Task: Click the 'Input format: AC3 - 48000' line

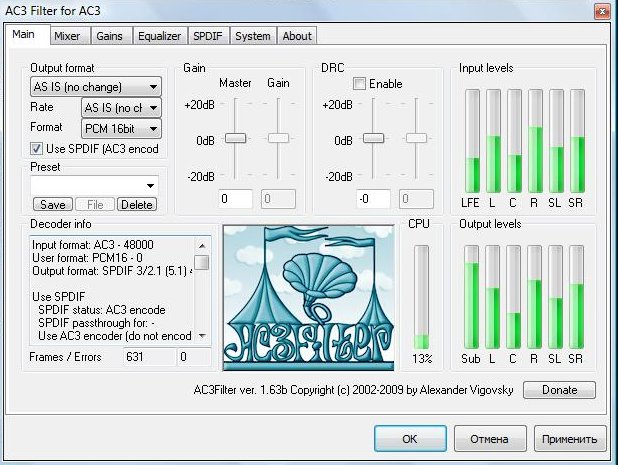Action: pos(93,245)
